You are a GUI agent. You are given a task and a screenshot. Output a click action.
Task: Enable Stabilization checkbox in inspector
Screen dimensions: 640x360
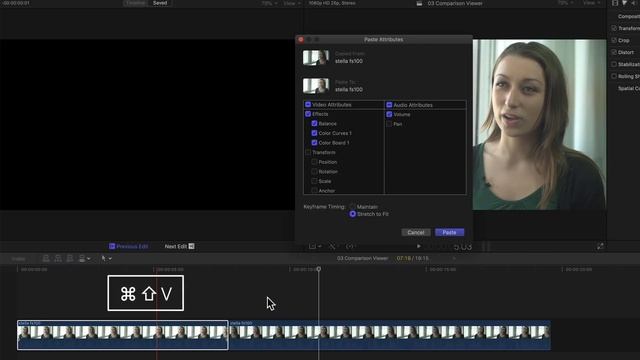pos(614,64)
